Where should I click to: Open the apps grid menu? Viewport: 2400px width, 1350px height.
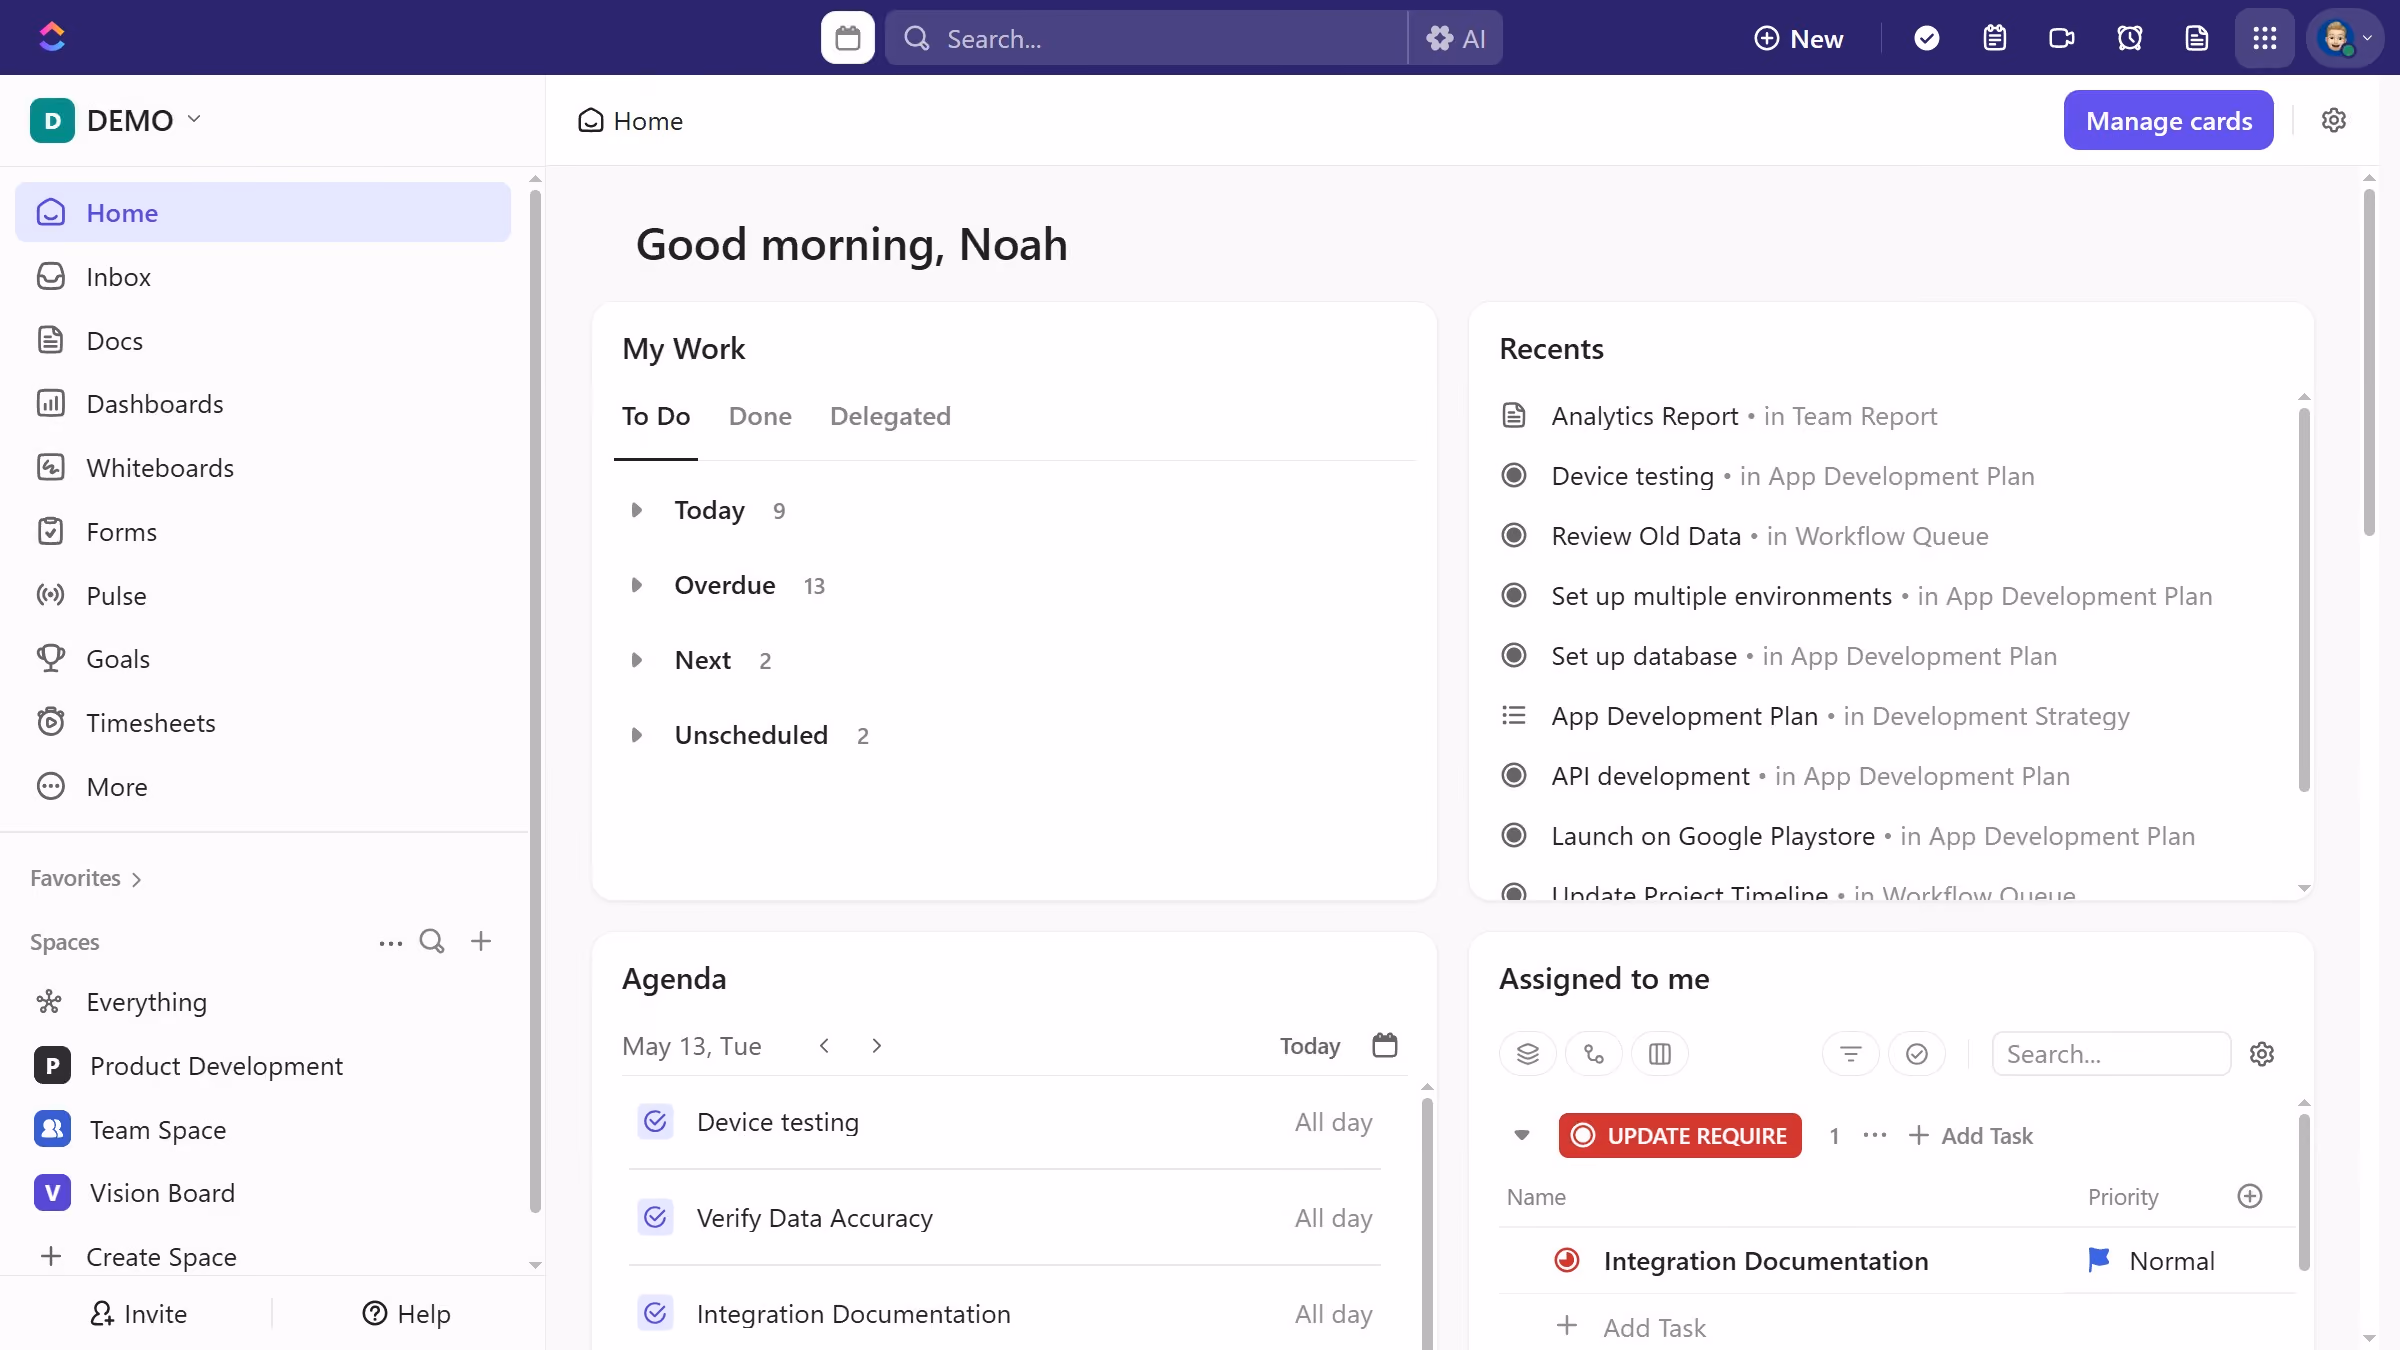(x=2264, y=38)
